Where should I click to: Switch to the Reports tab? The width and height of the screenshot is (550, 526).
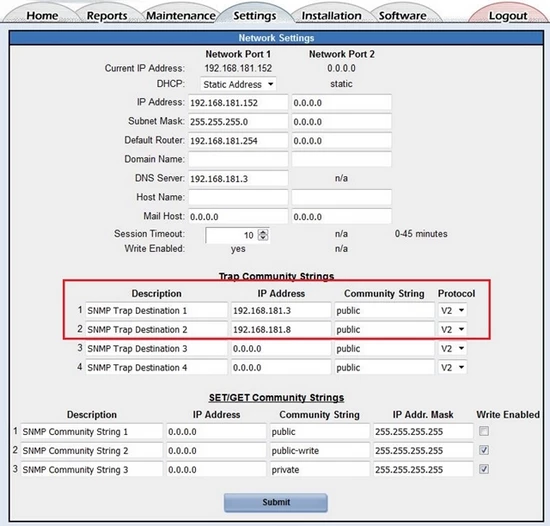coord(107,16)
